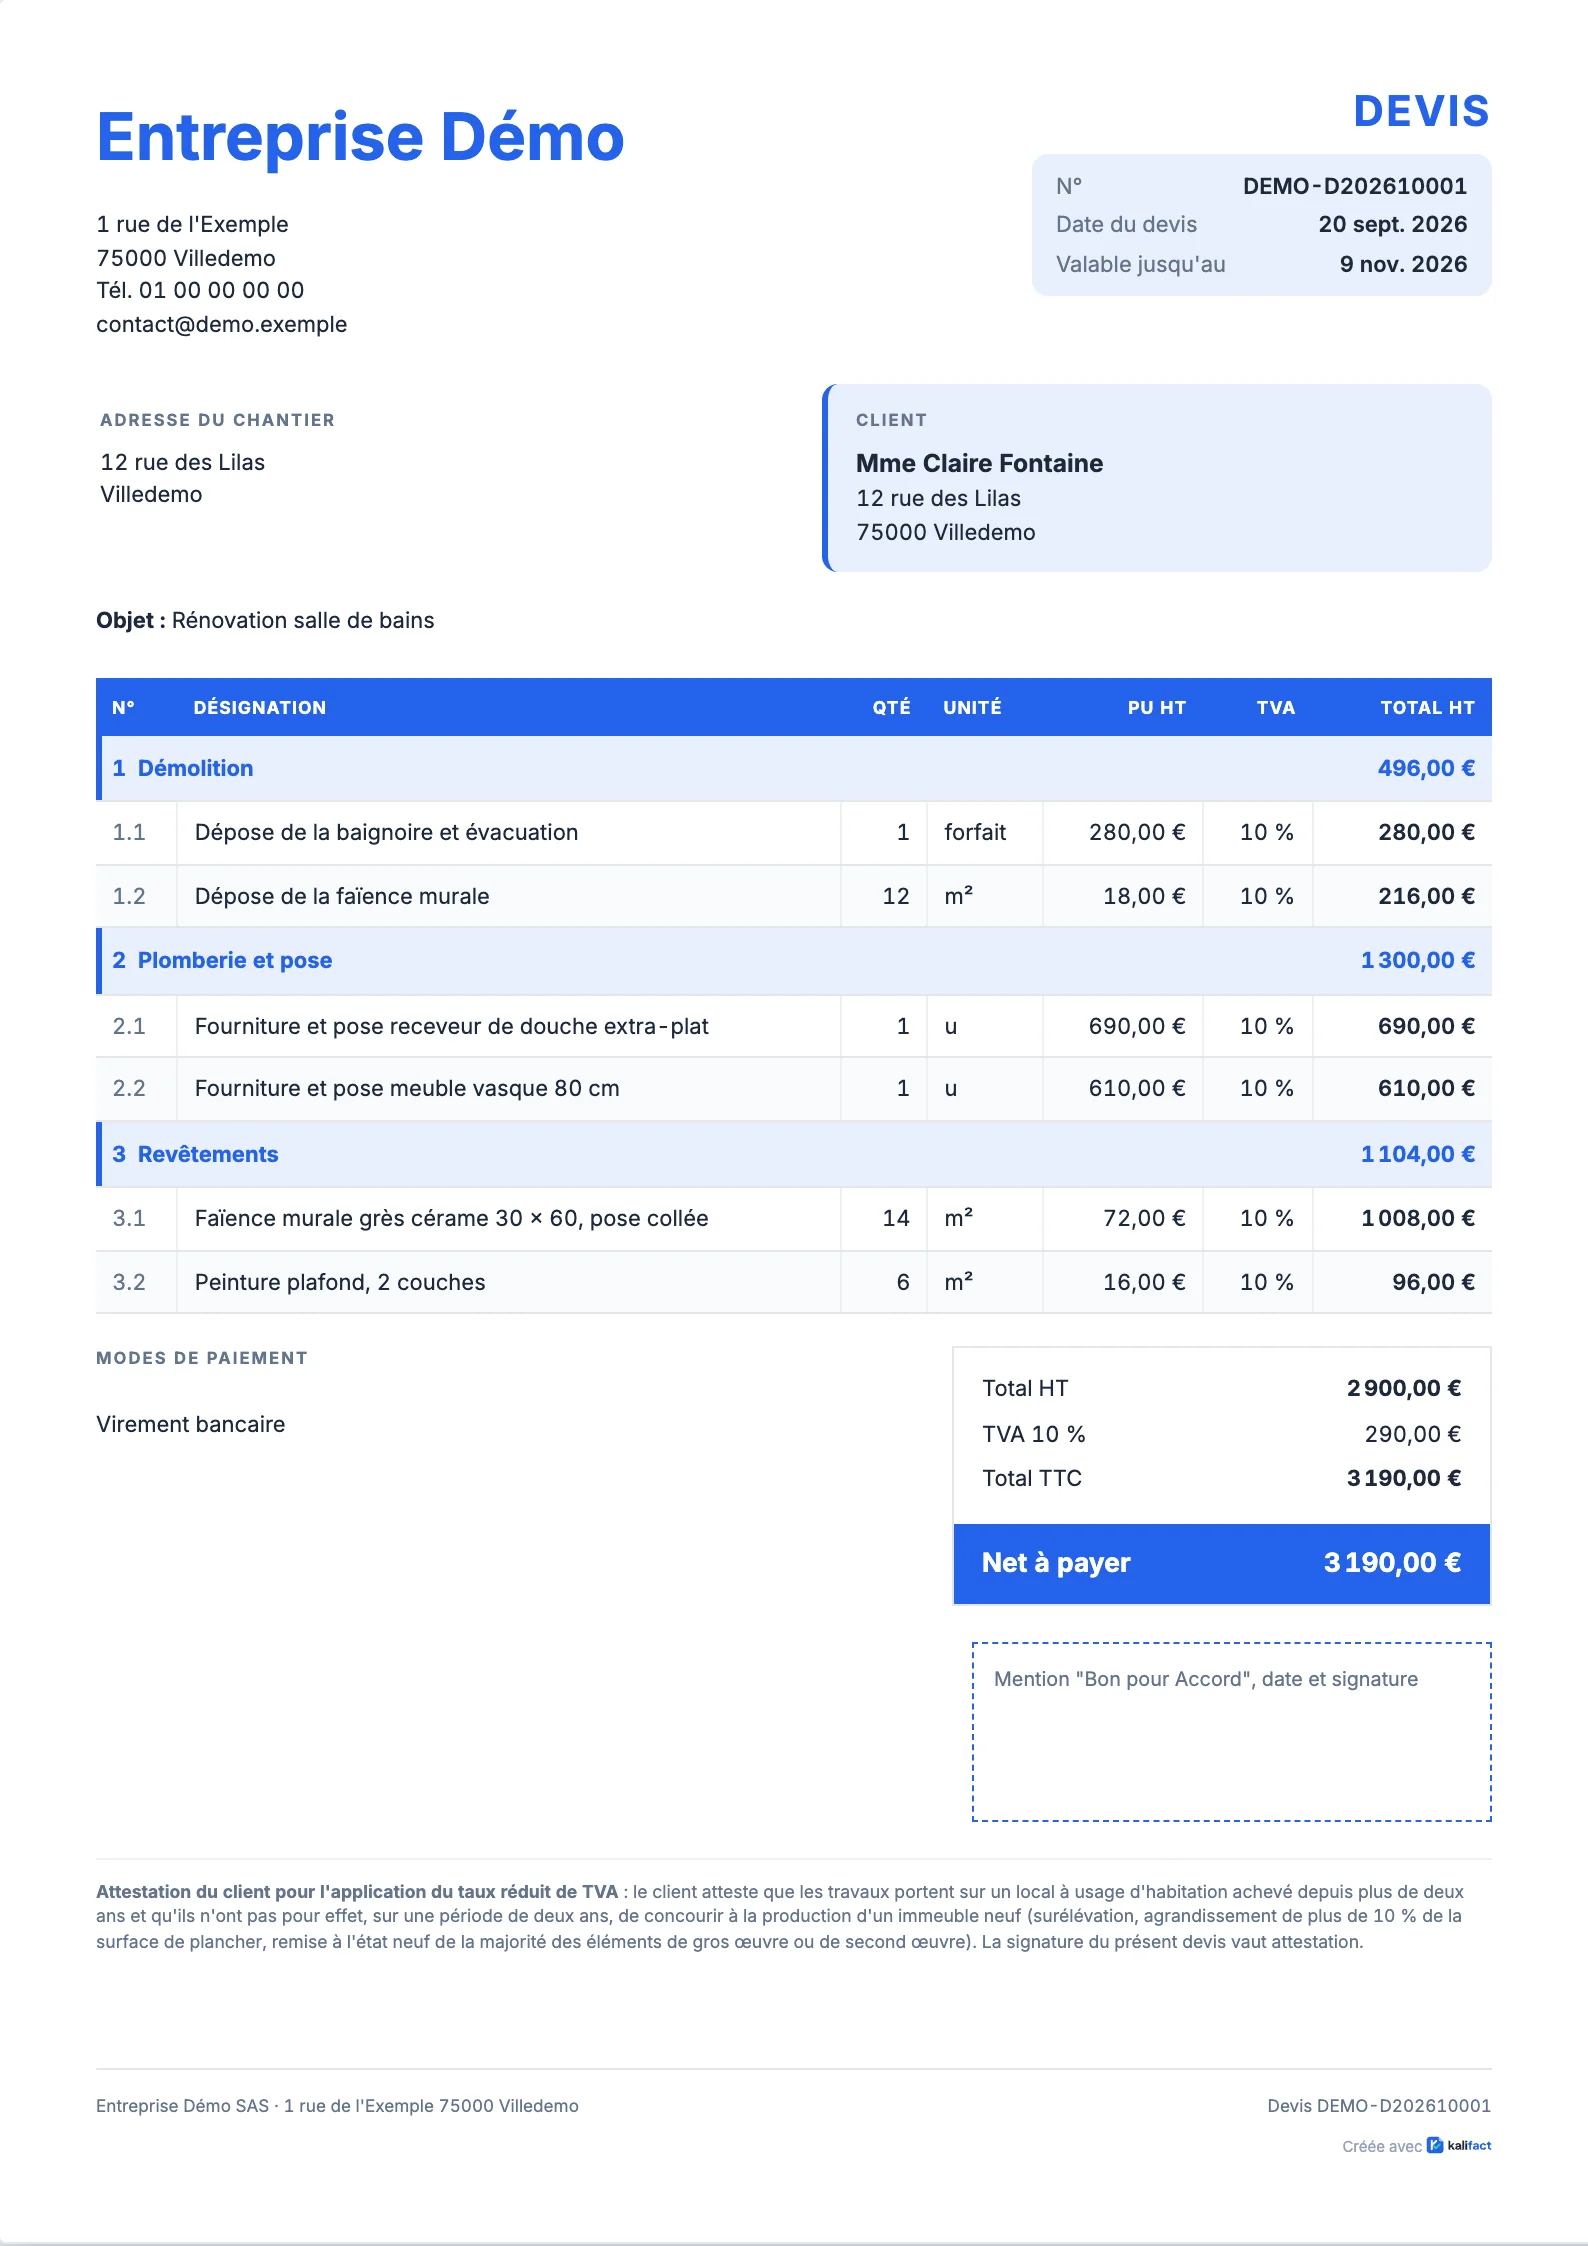The height and width of the screenshot is (2246, 1588).
Task: Click footer text Entreprise Démo SAS address
Action: point(337,2105)
